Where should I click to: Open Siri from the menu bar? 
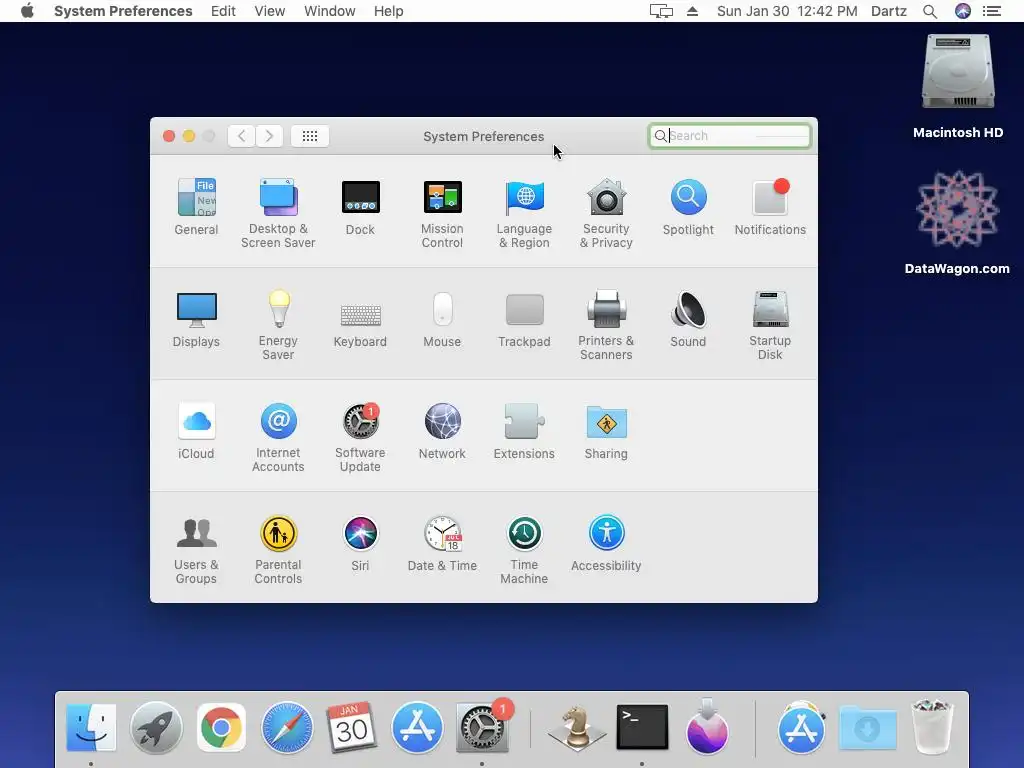(963, 11)
